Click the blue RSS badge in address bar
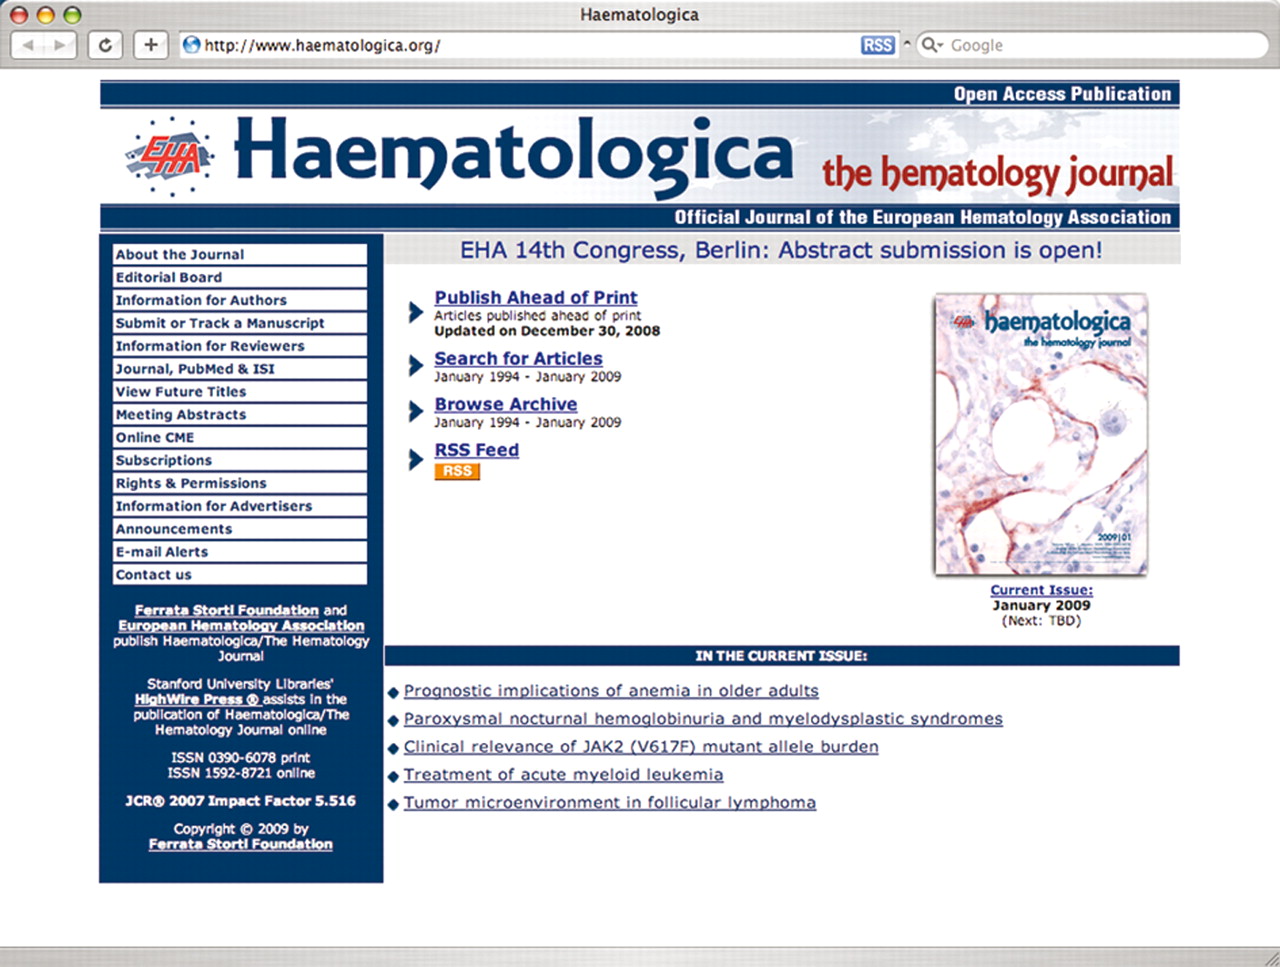This screenshot has width=1280, height=967. point(877,45)
